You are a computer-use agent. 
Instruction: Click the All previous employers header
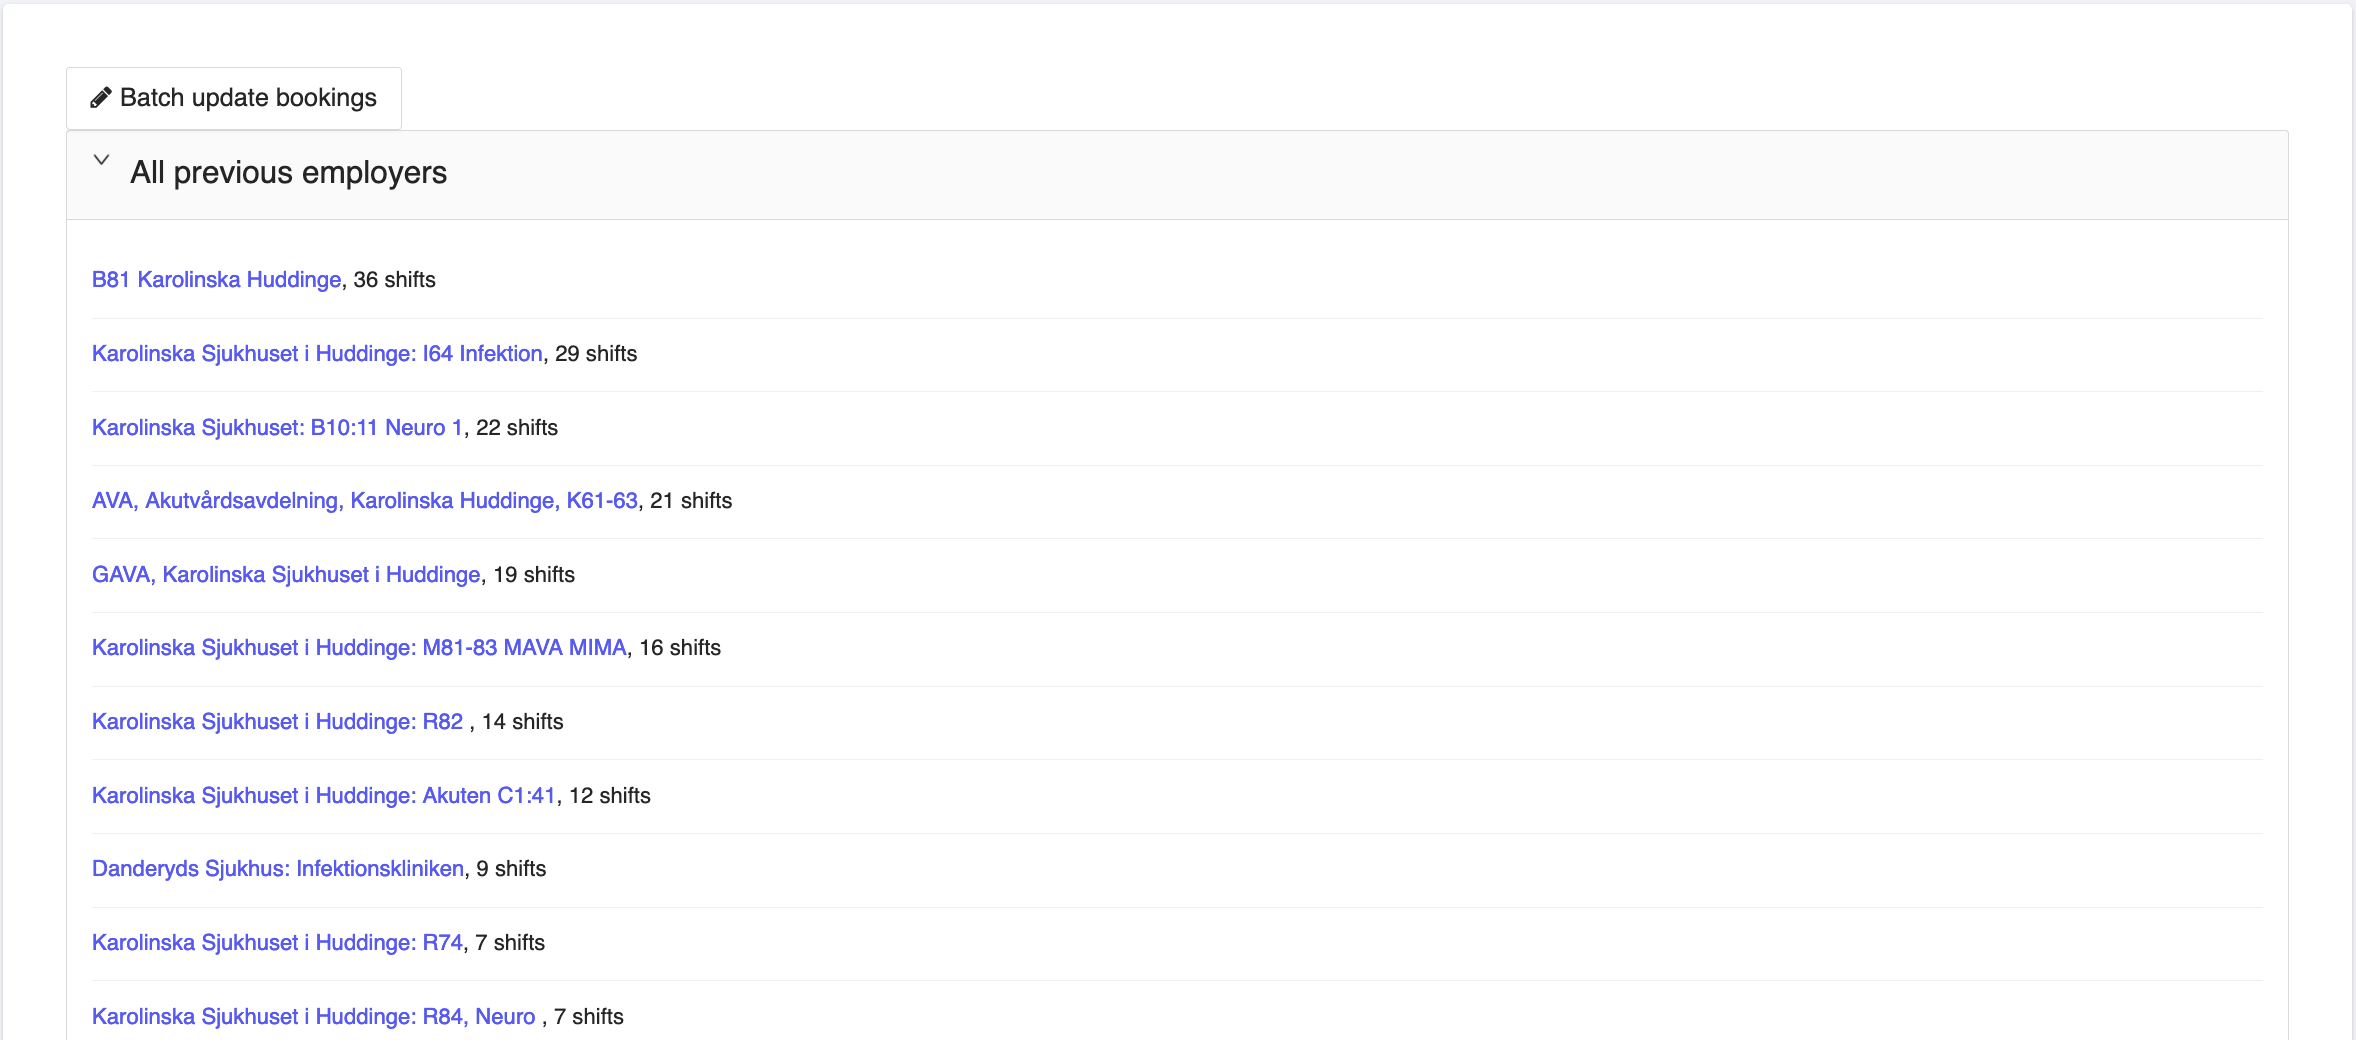click(288, 173)
